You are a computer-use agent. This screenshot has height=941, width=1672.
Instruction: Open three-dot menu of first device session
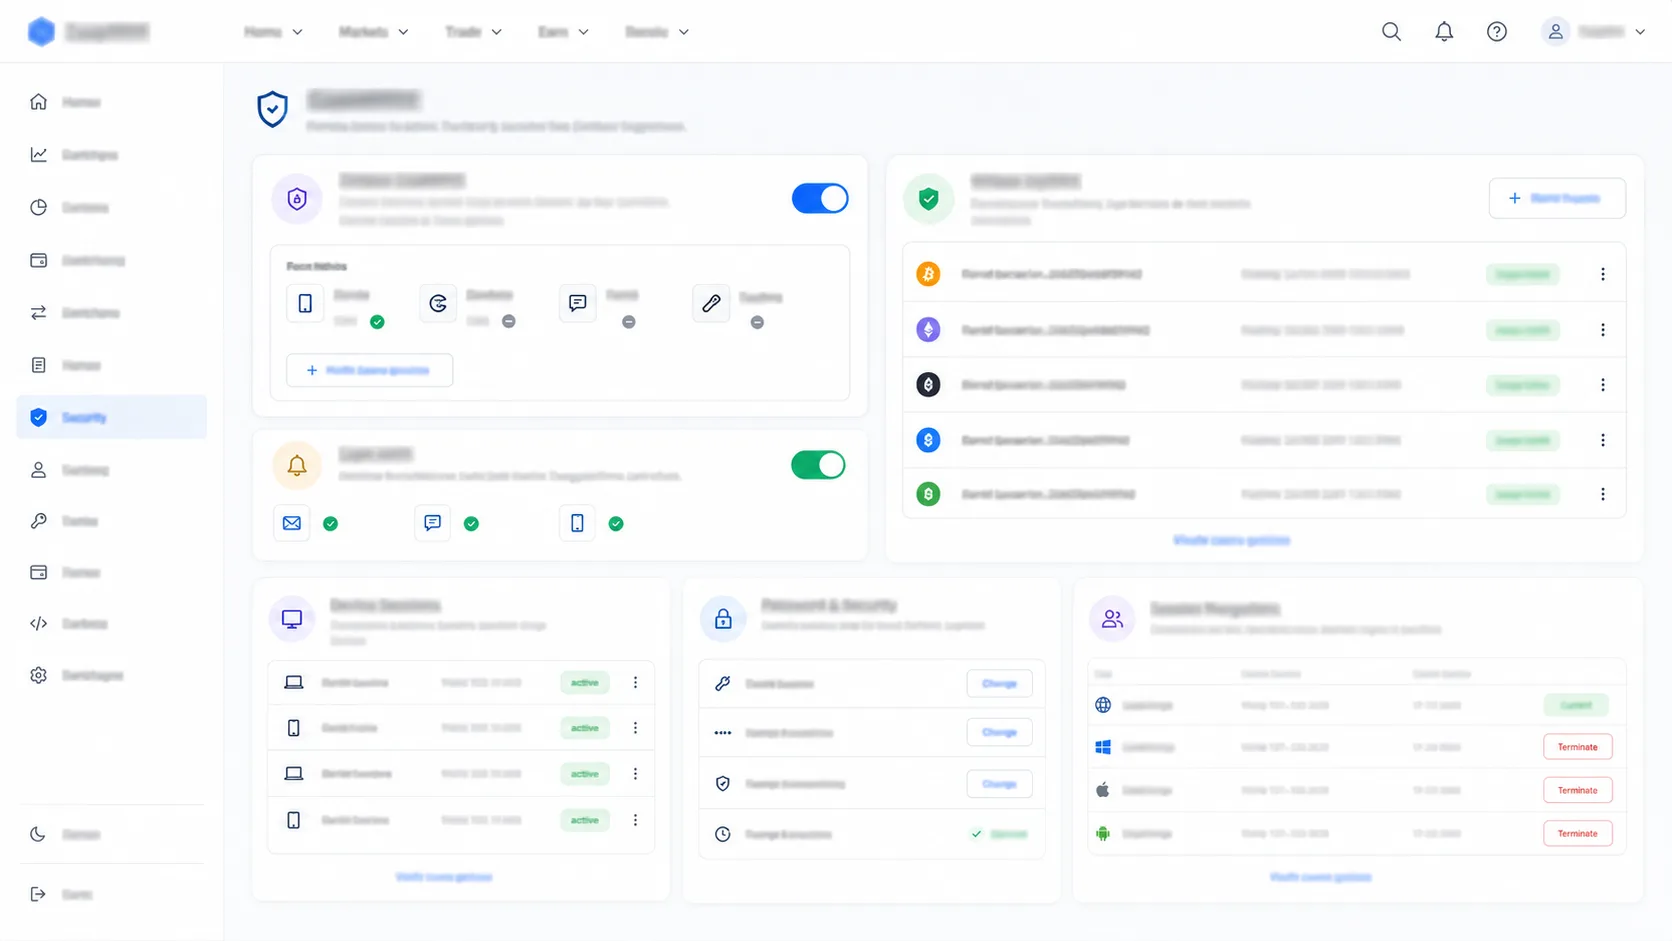tap(635, 682)
